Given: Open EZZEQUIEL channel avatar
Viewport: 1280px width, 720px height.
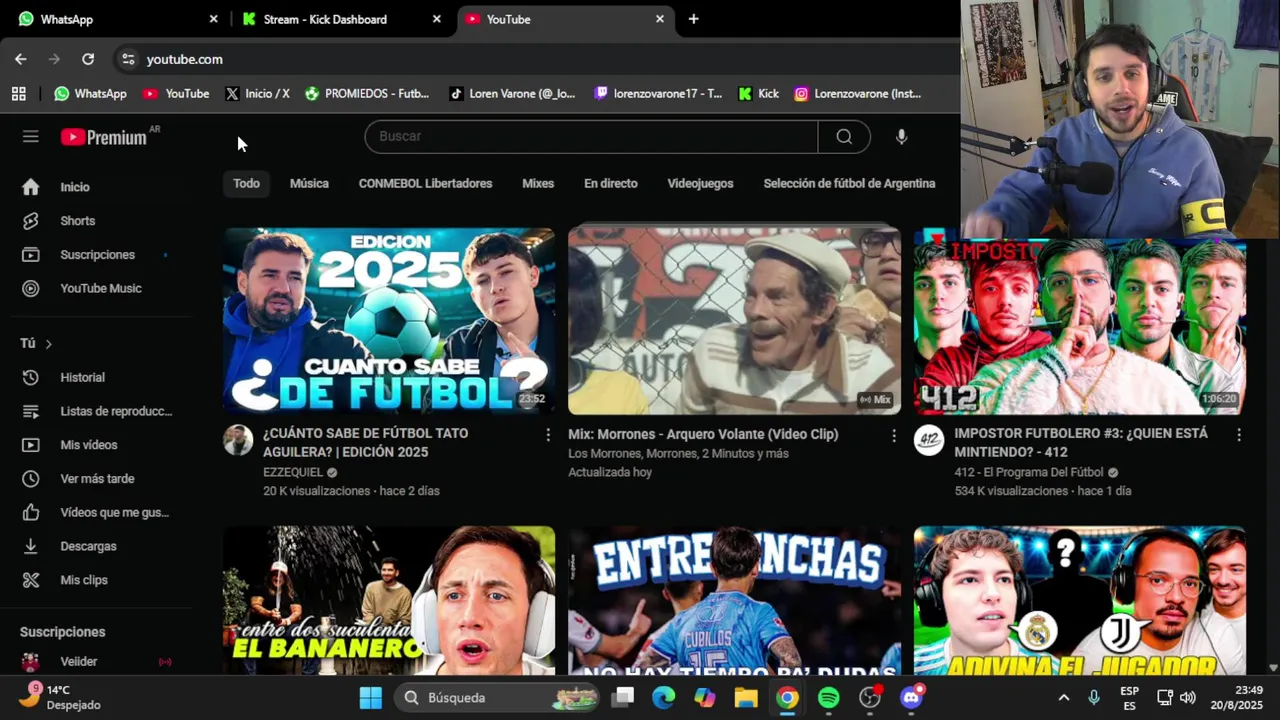Looking at the screenshot, I should [238, 440].
